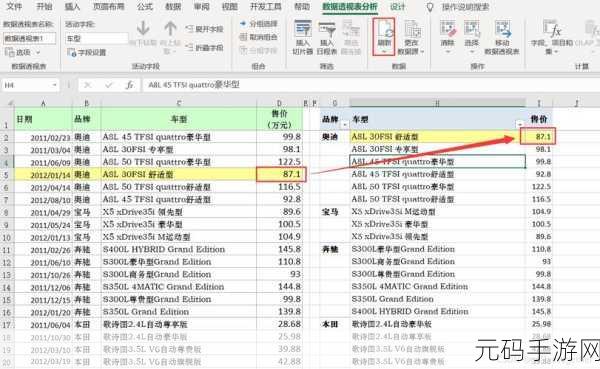Click the date cell 2011/02/23
Screen dimensions: 600x369
pos(43,137)
